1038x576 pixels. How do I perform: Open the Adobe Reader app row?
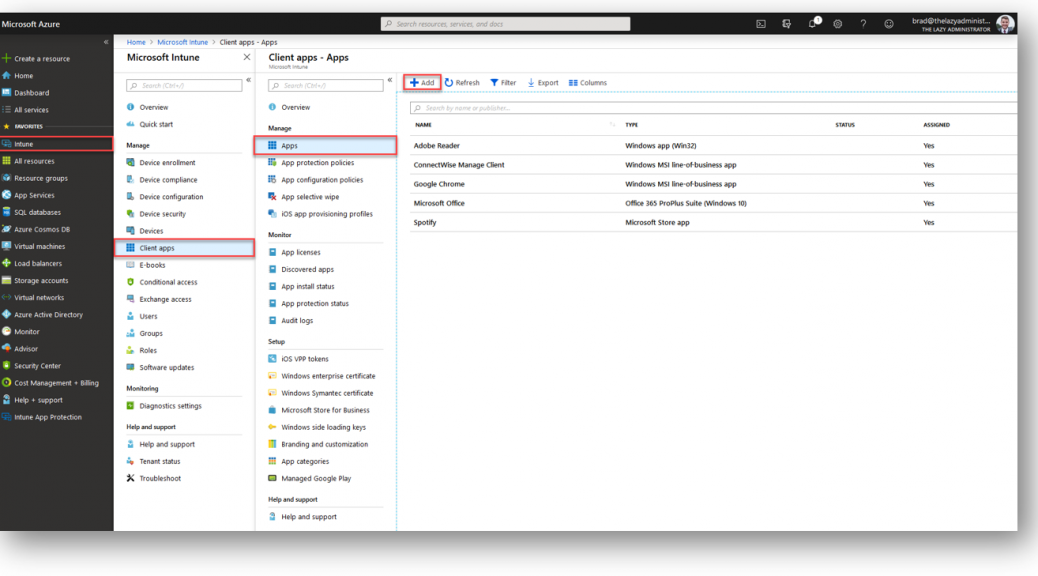[713, 146]
